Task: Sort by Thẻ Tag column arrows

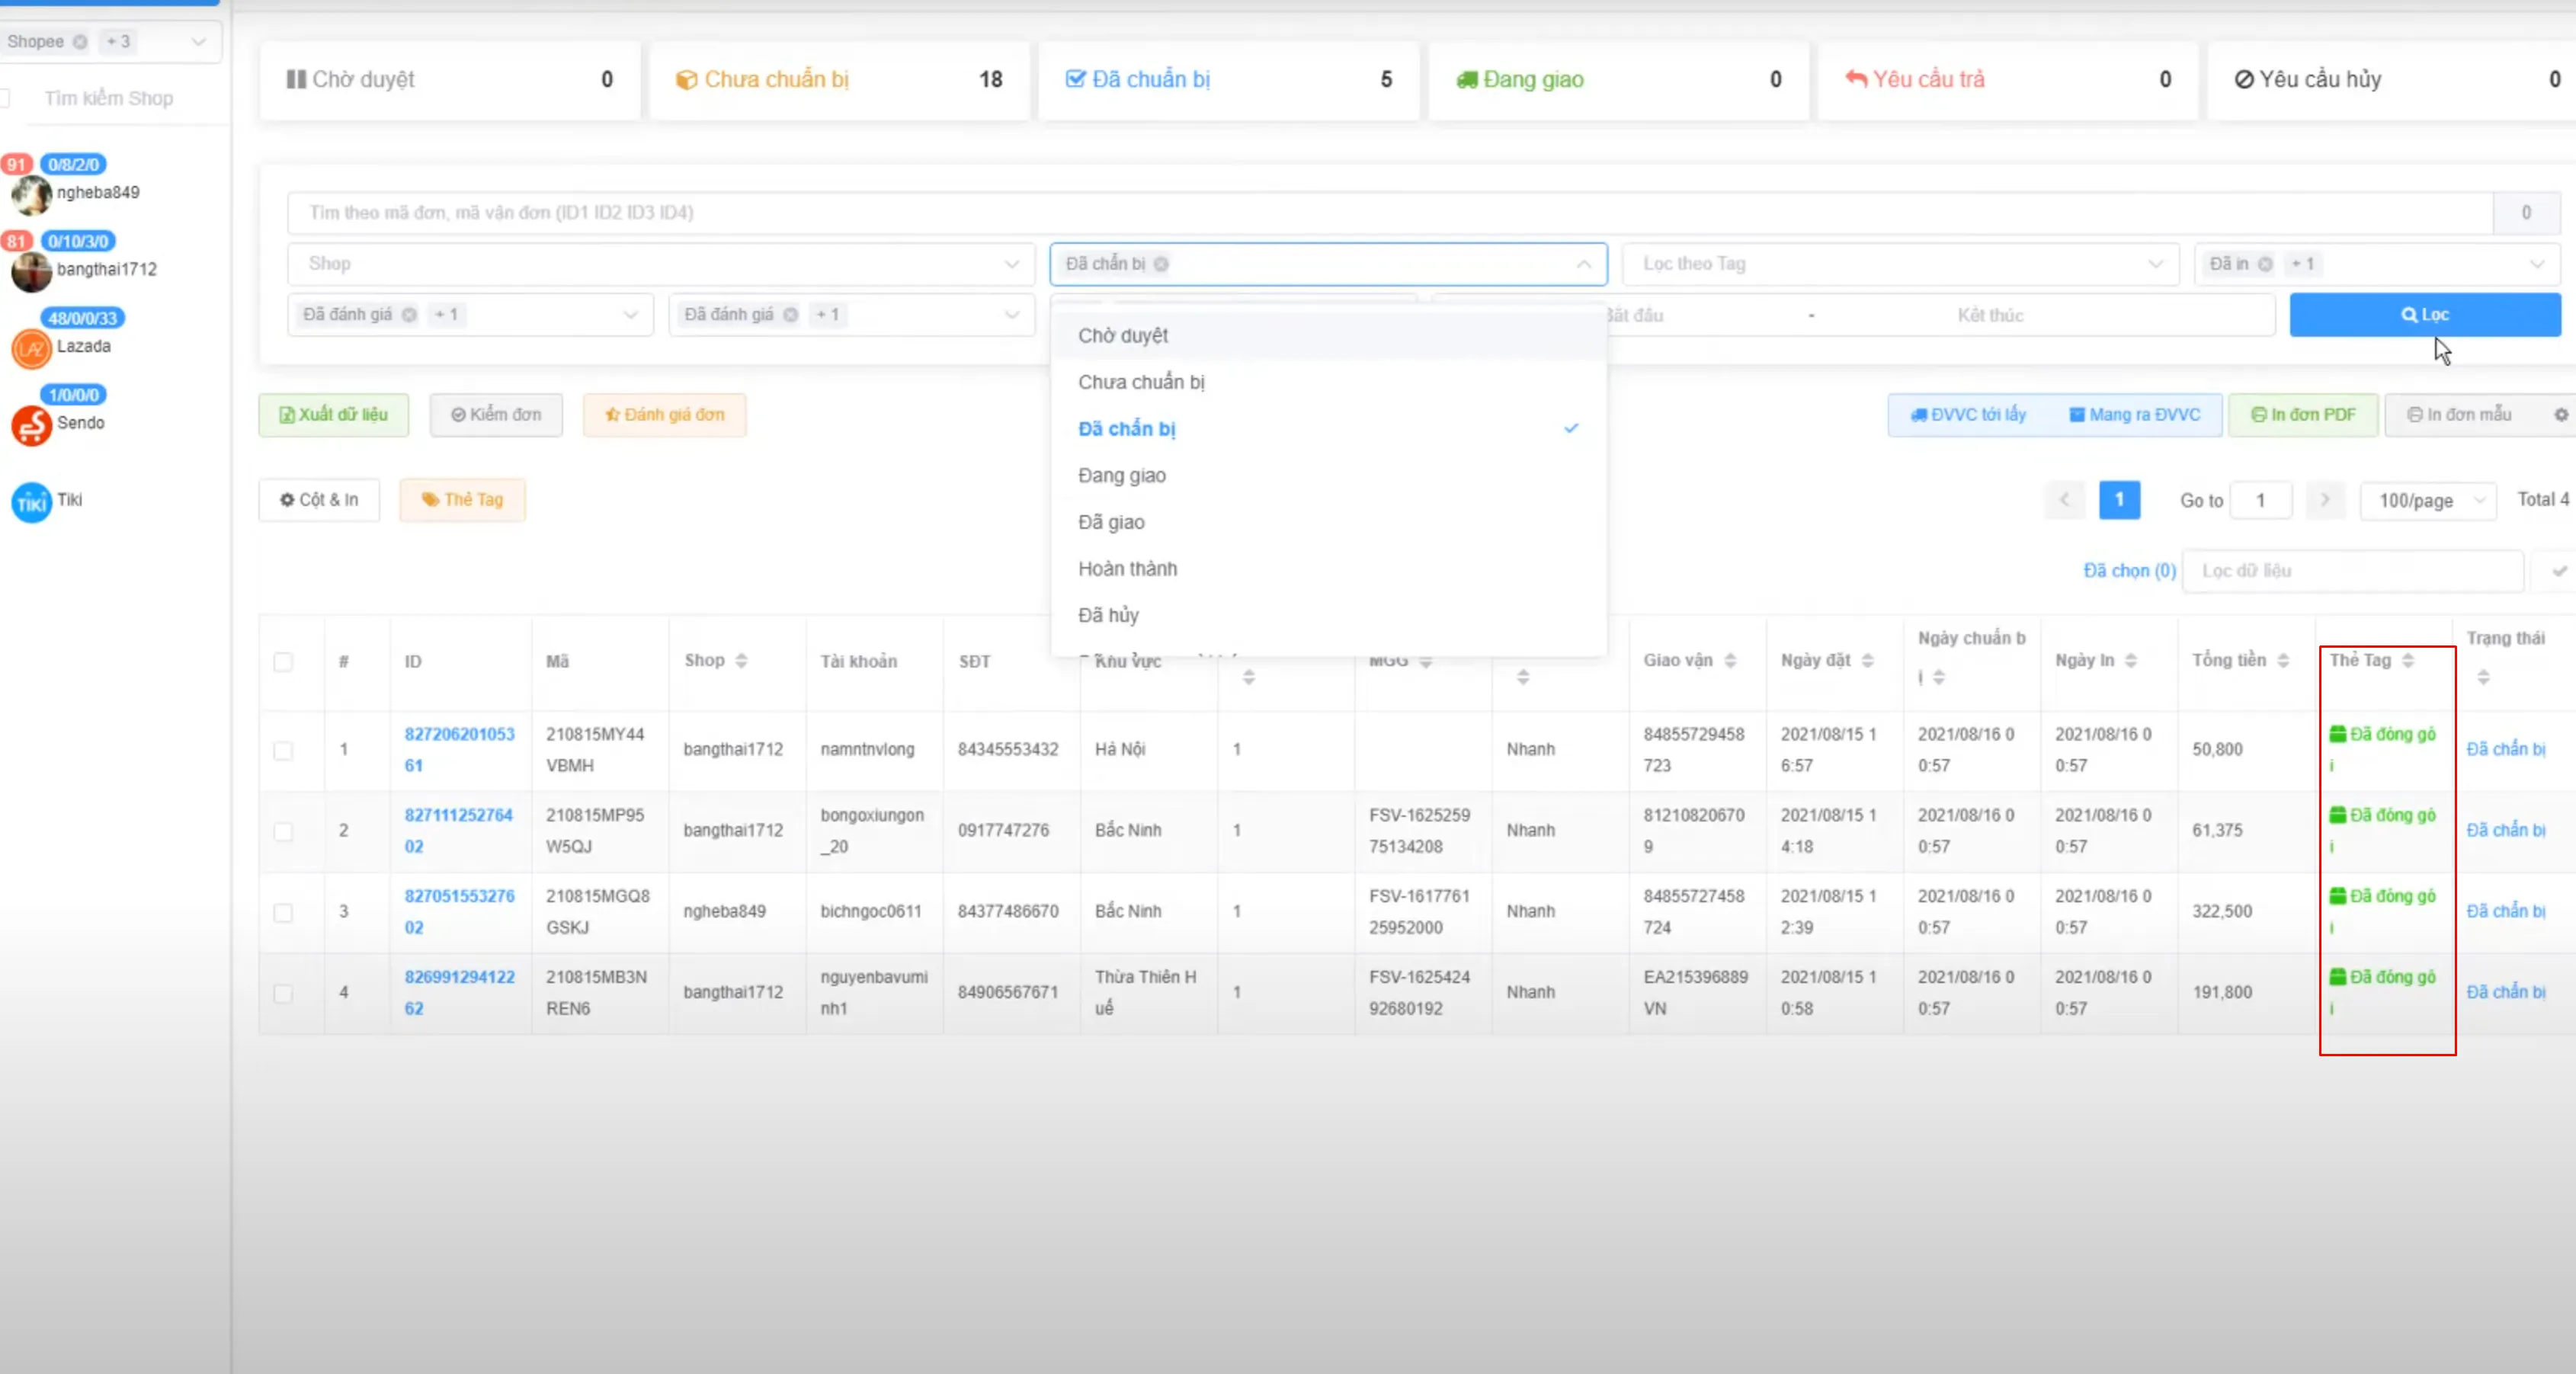Action: pos(2408,661)
